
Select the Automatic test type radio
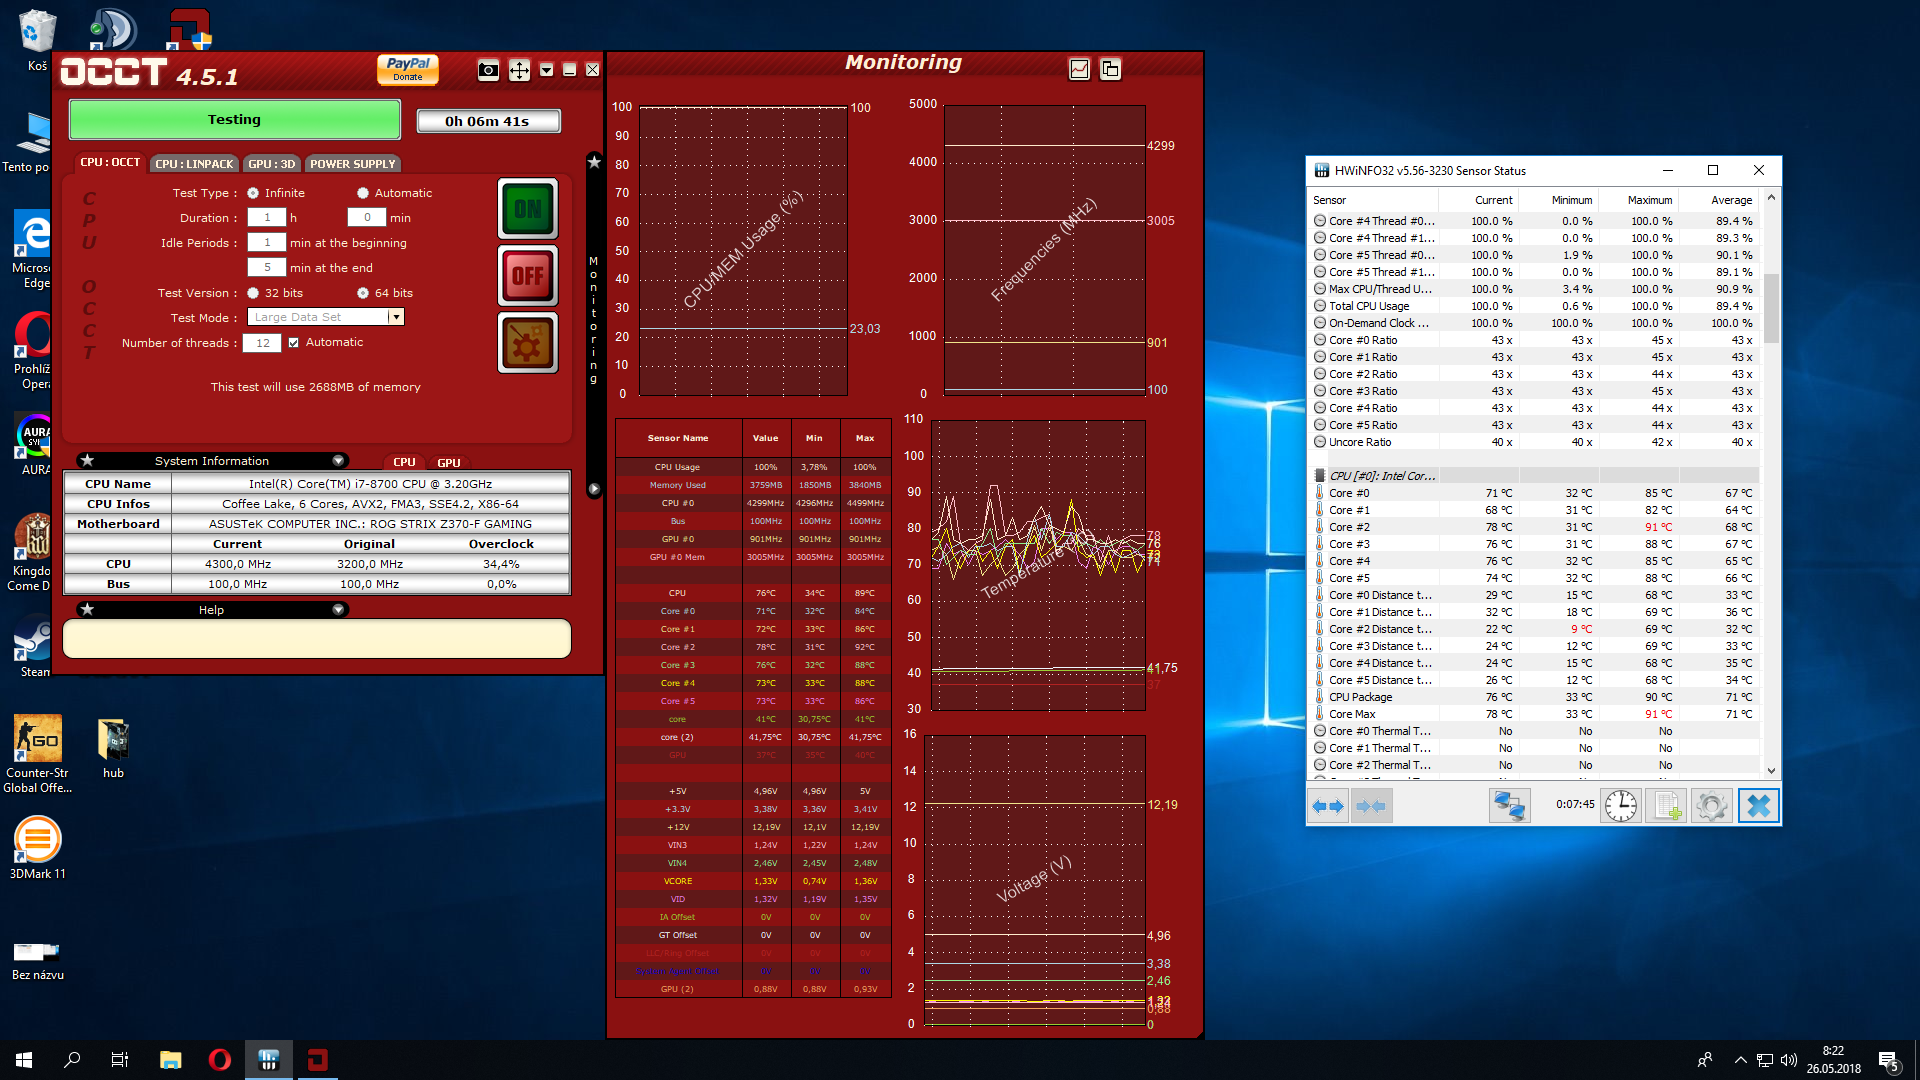363,193
